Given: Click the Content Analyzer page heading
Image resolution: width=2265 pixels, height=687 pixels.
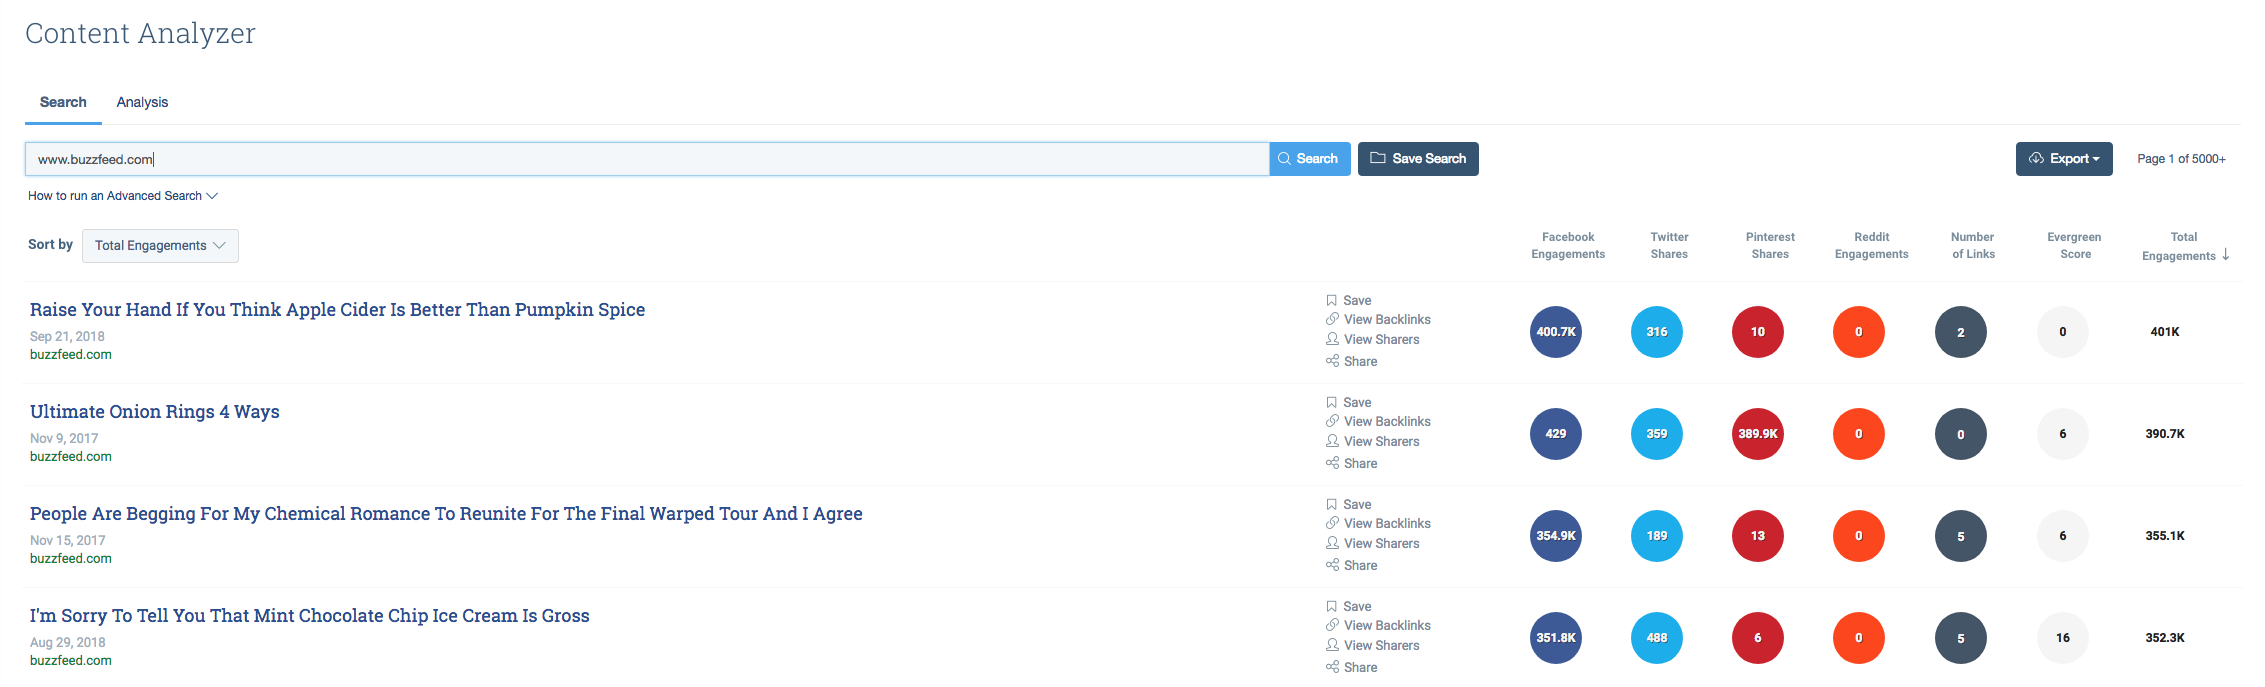Looking at the screenshot, I should point(140,34).
